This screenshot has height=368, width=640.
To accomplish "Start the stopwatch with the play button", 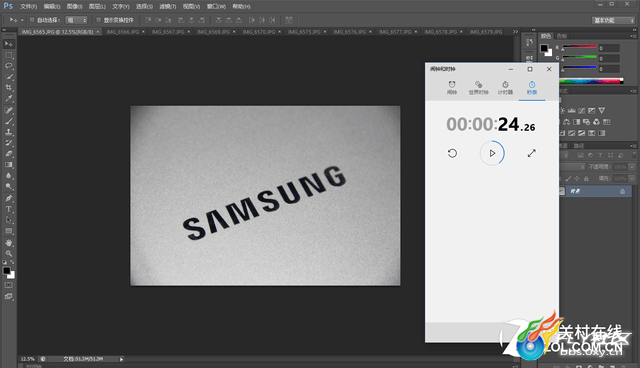I will pos(492,153).
